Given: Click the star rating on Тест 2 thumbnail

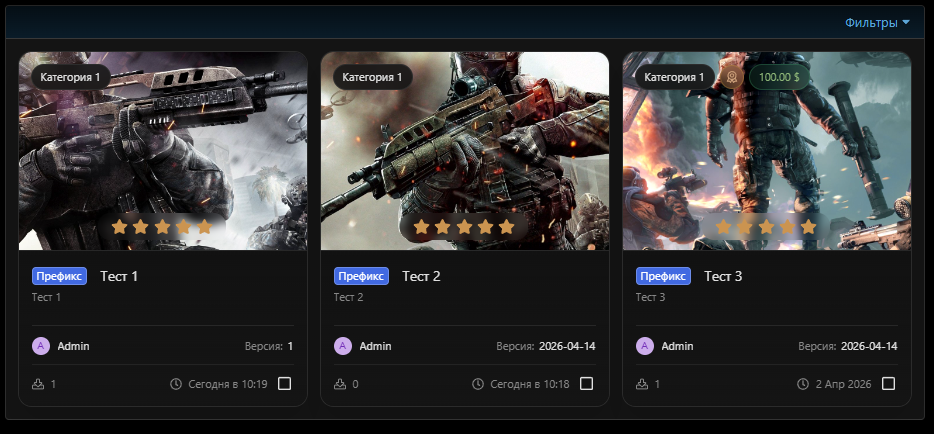Looking at the screenshot, I should tap(464, 227).
